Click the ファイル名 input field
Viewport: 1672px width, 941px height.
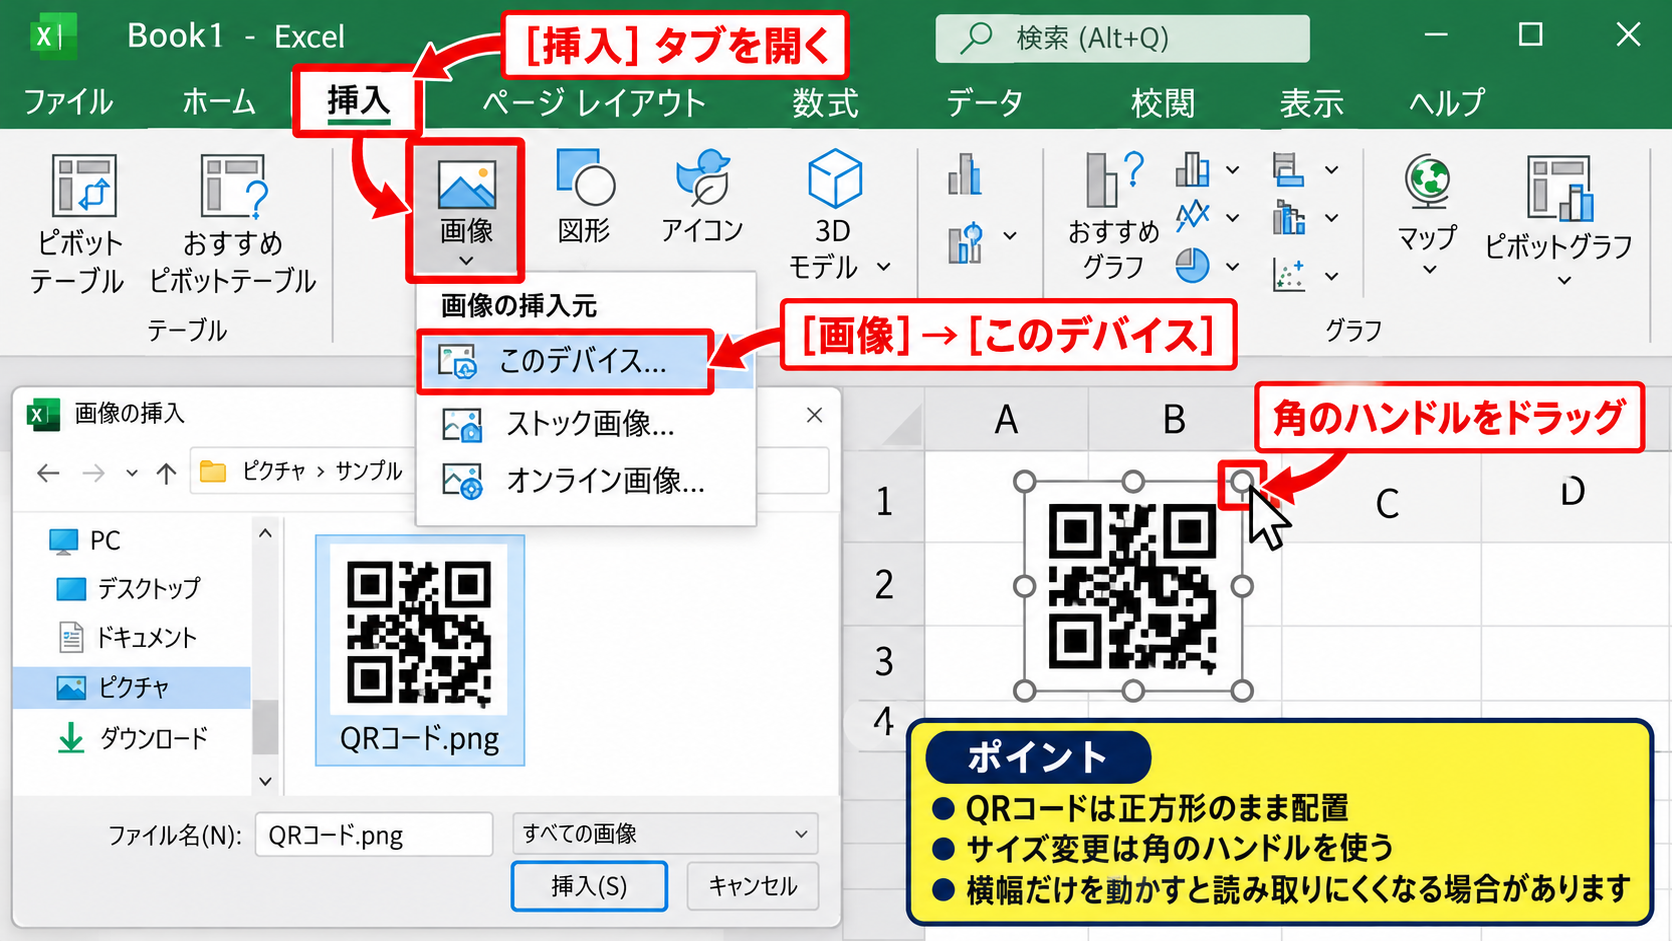pyautogui.click(x=374, y=834)
